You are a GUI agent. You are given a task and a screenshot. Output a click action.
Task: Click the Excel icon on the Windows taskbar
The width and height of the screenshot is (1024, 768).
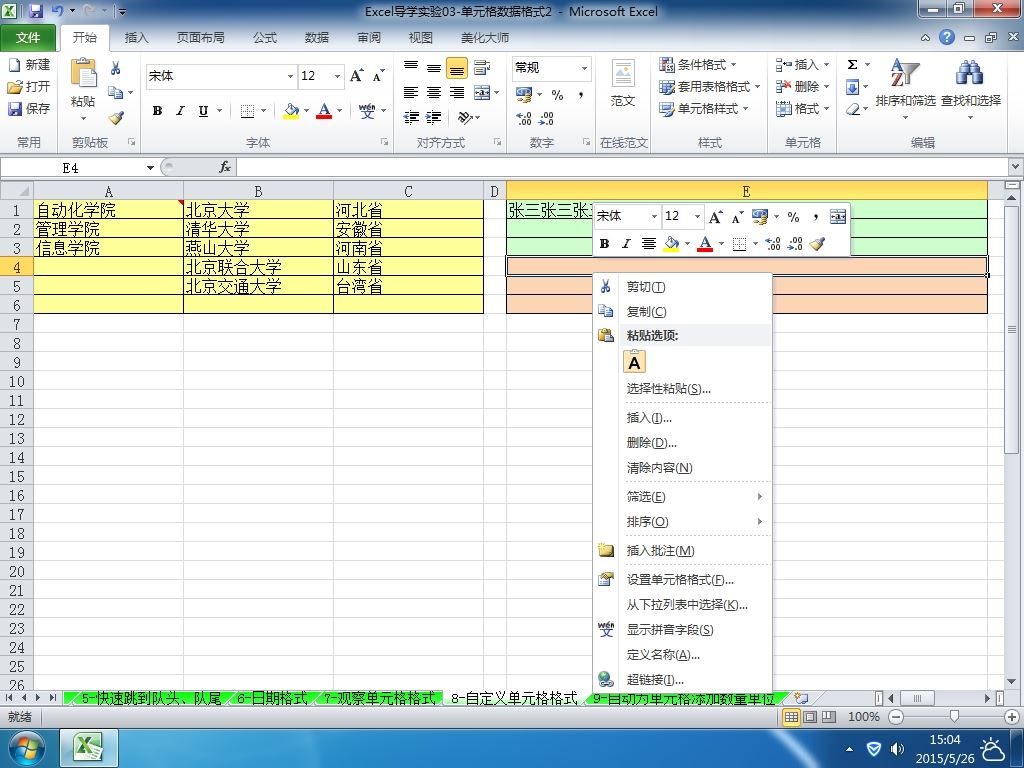click(x=90, y=748)
